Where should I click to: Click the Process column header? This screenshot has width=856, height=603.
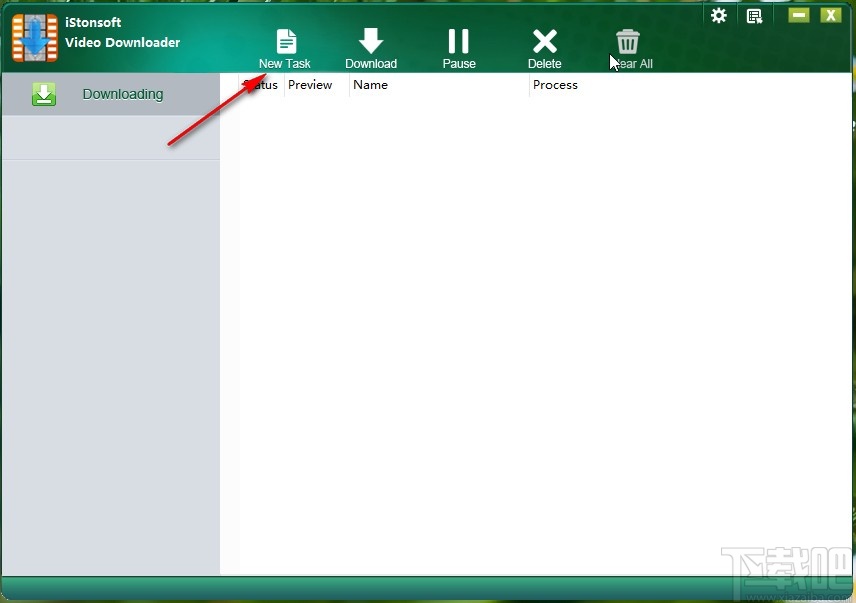click(x=556, y=85)
